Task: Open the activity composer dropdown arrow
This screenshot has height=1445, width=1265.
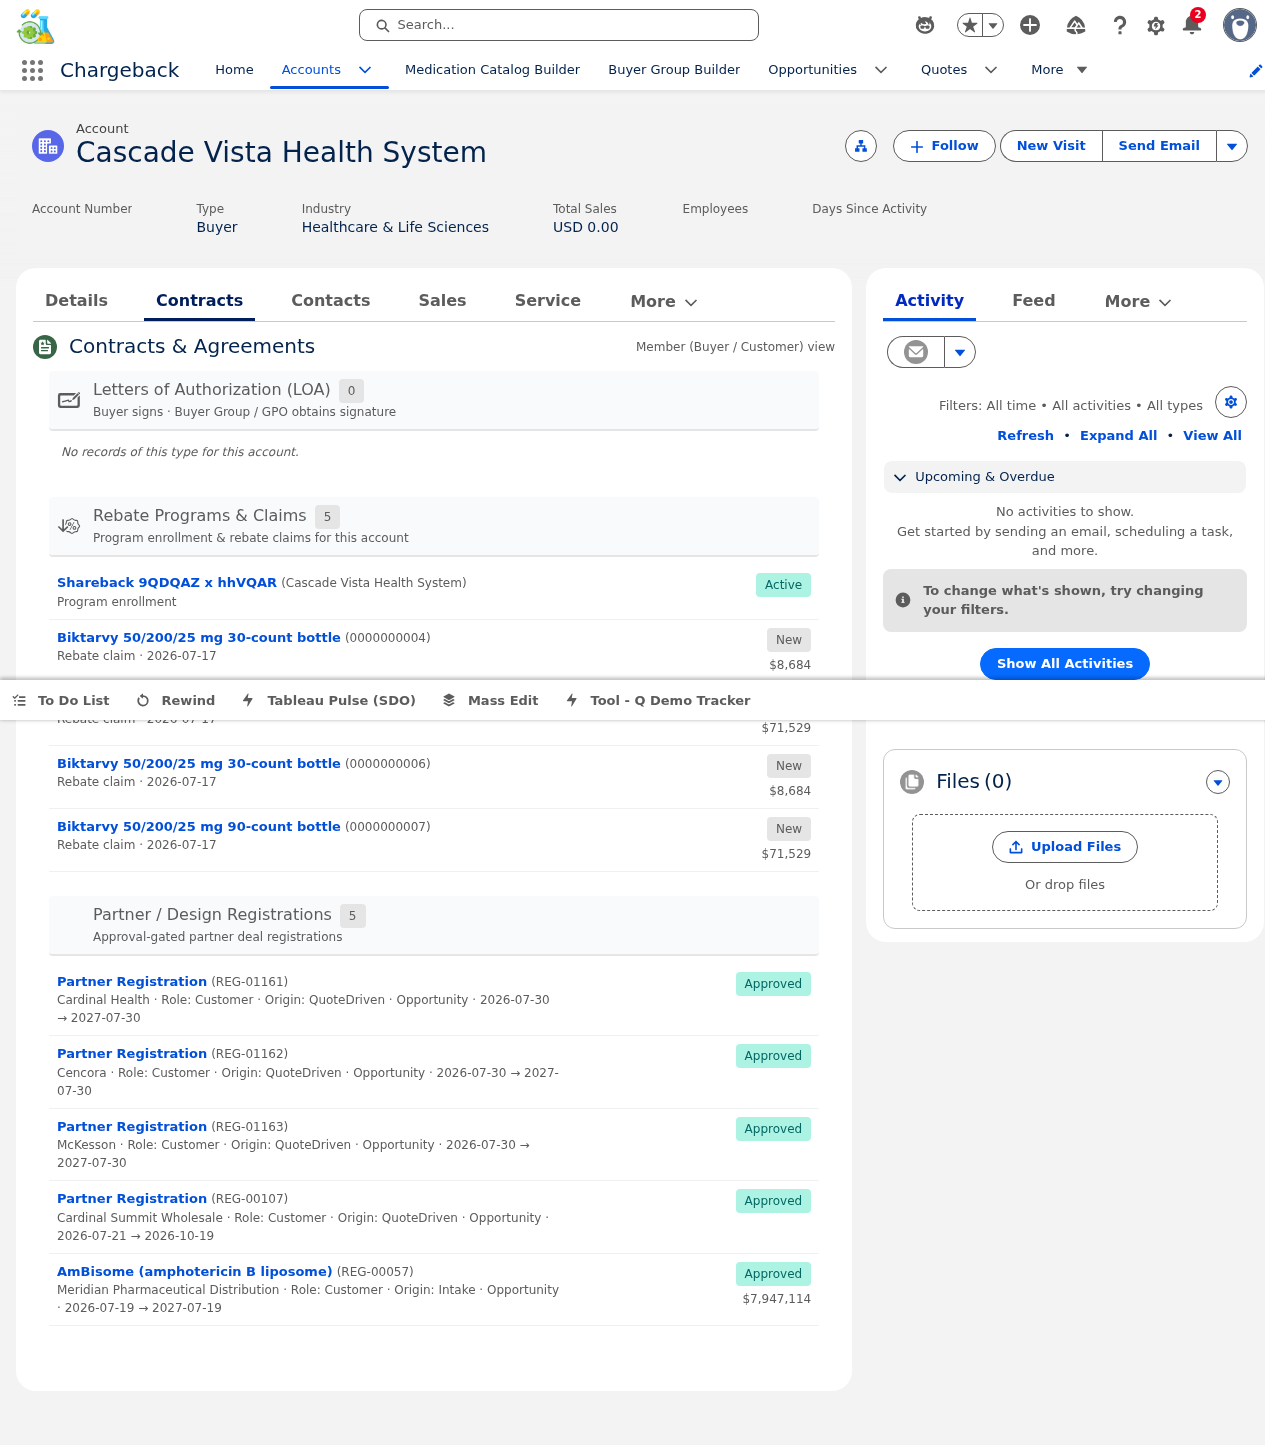Action: 960,352
